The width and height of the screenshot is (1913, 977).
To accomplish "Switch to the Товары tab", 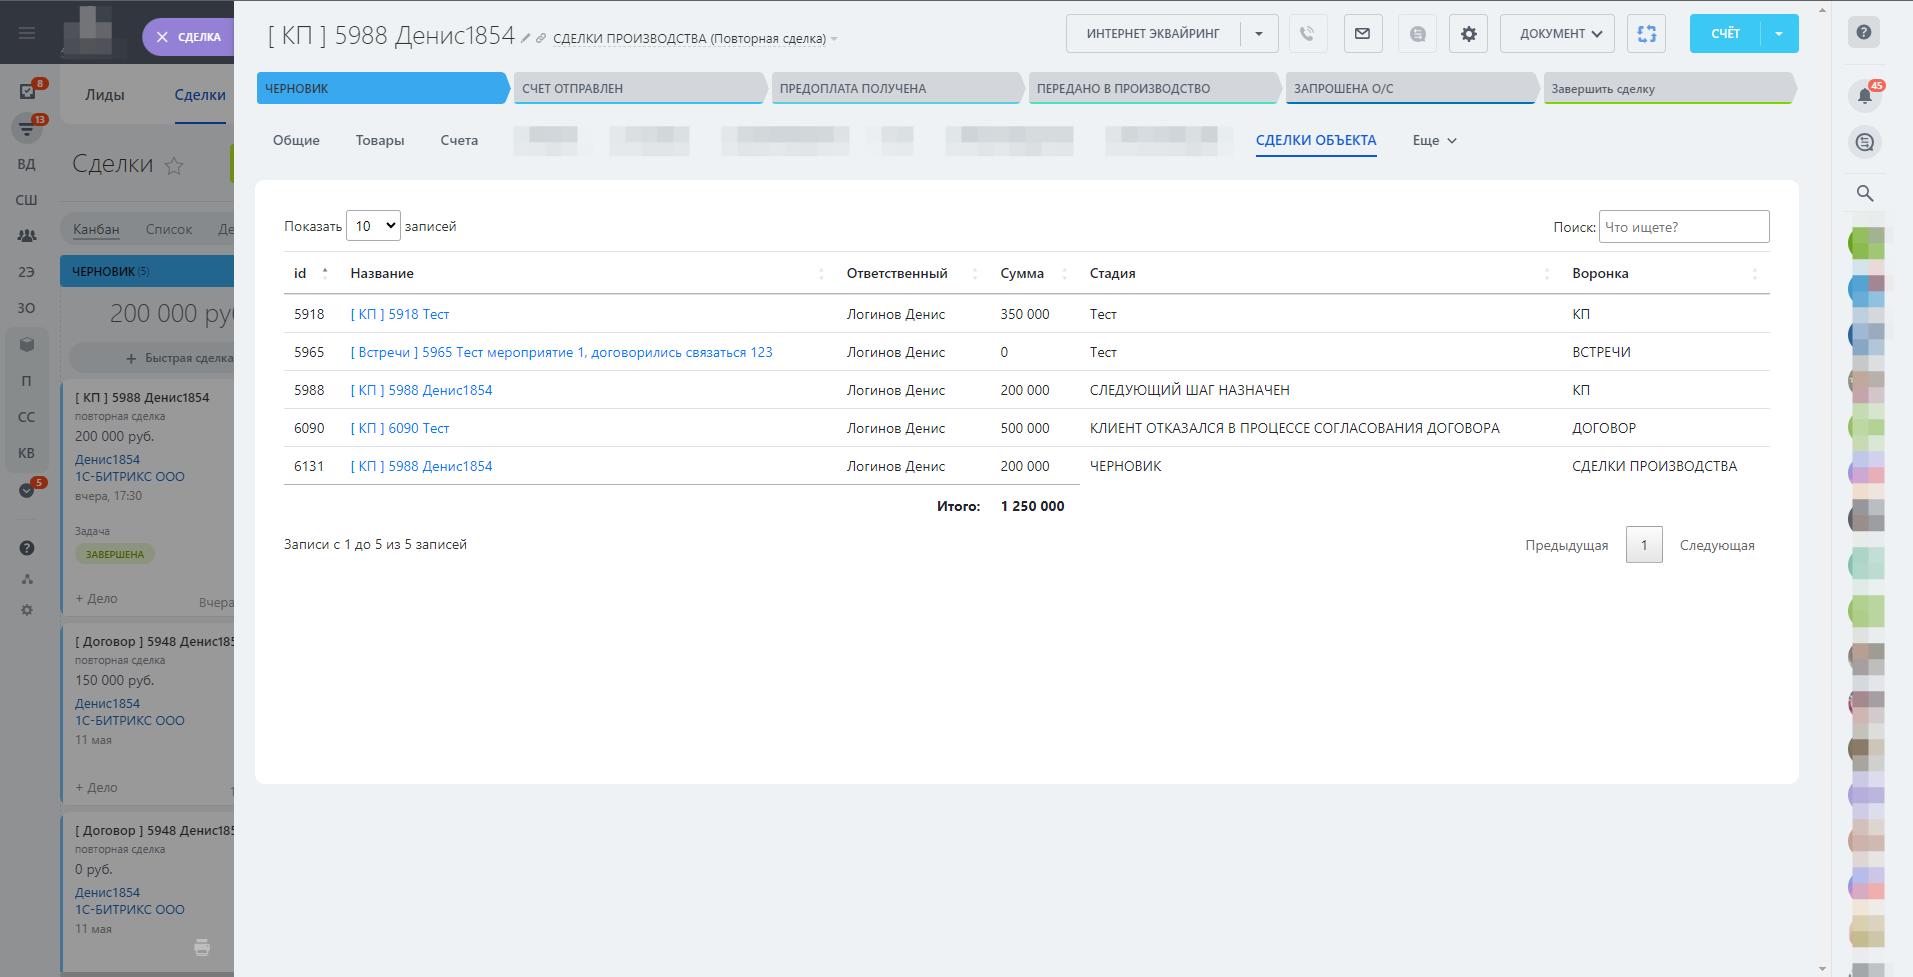I will (x=380, y=140).
